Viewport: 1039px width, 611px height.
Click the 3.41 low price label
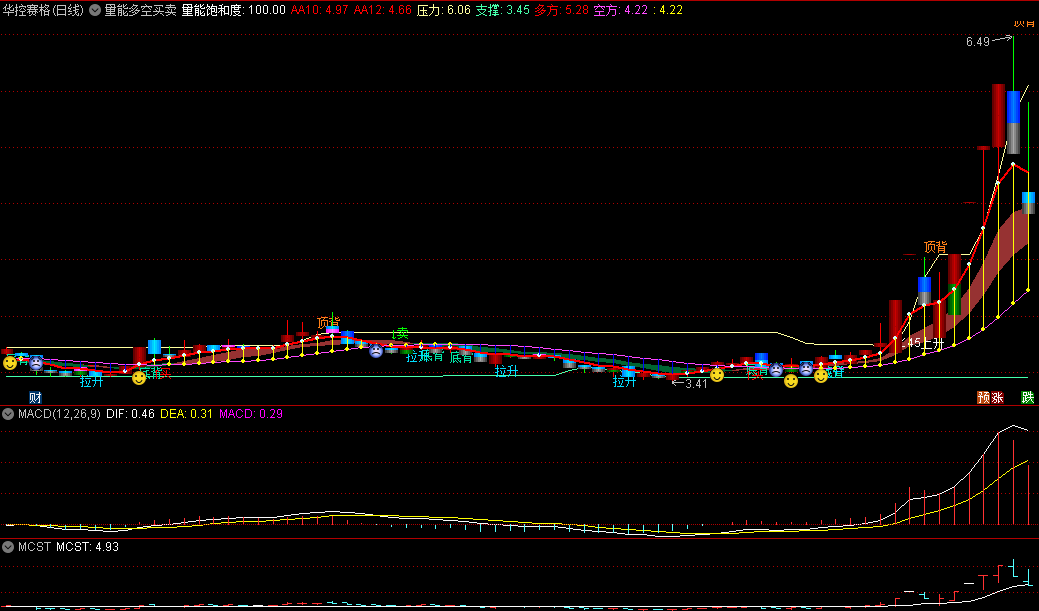pos(696,384)
